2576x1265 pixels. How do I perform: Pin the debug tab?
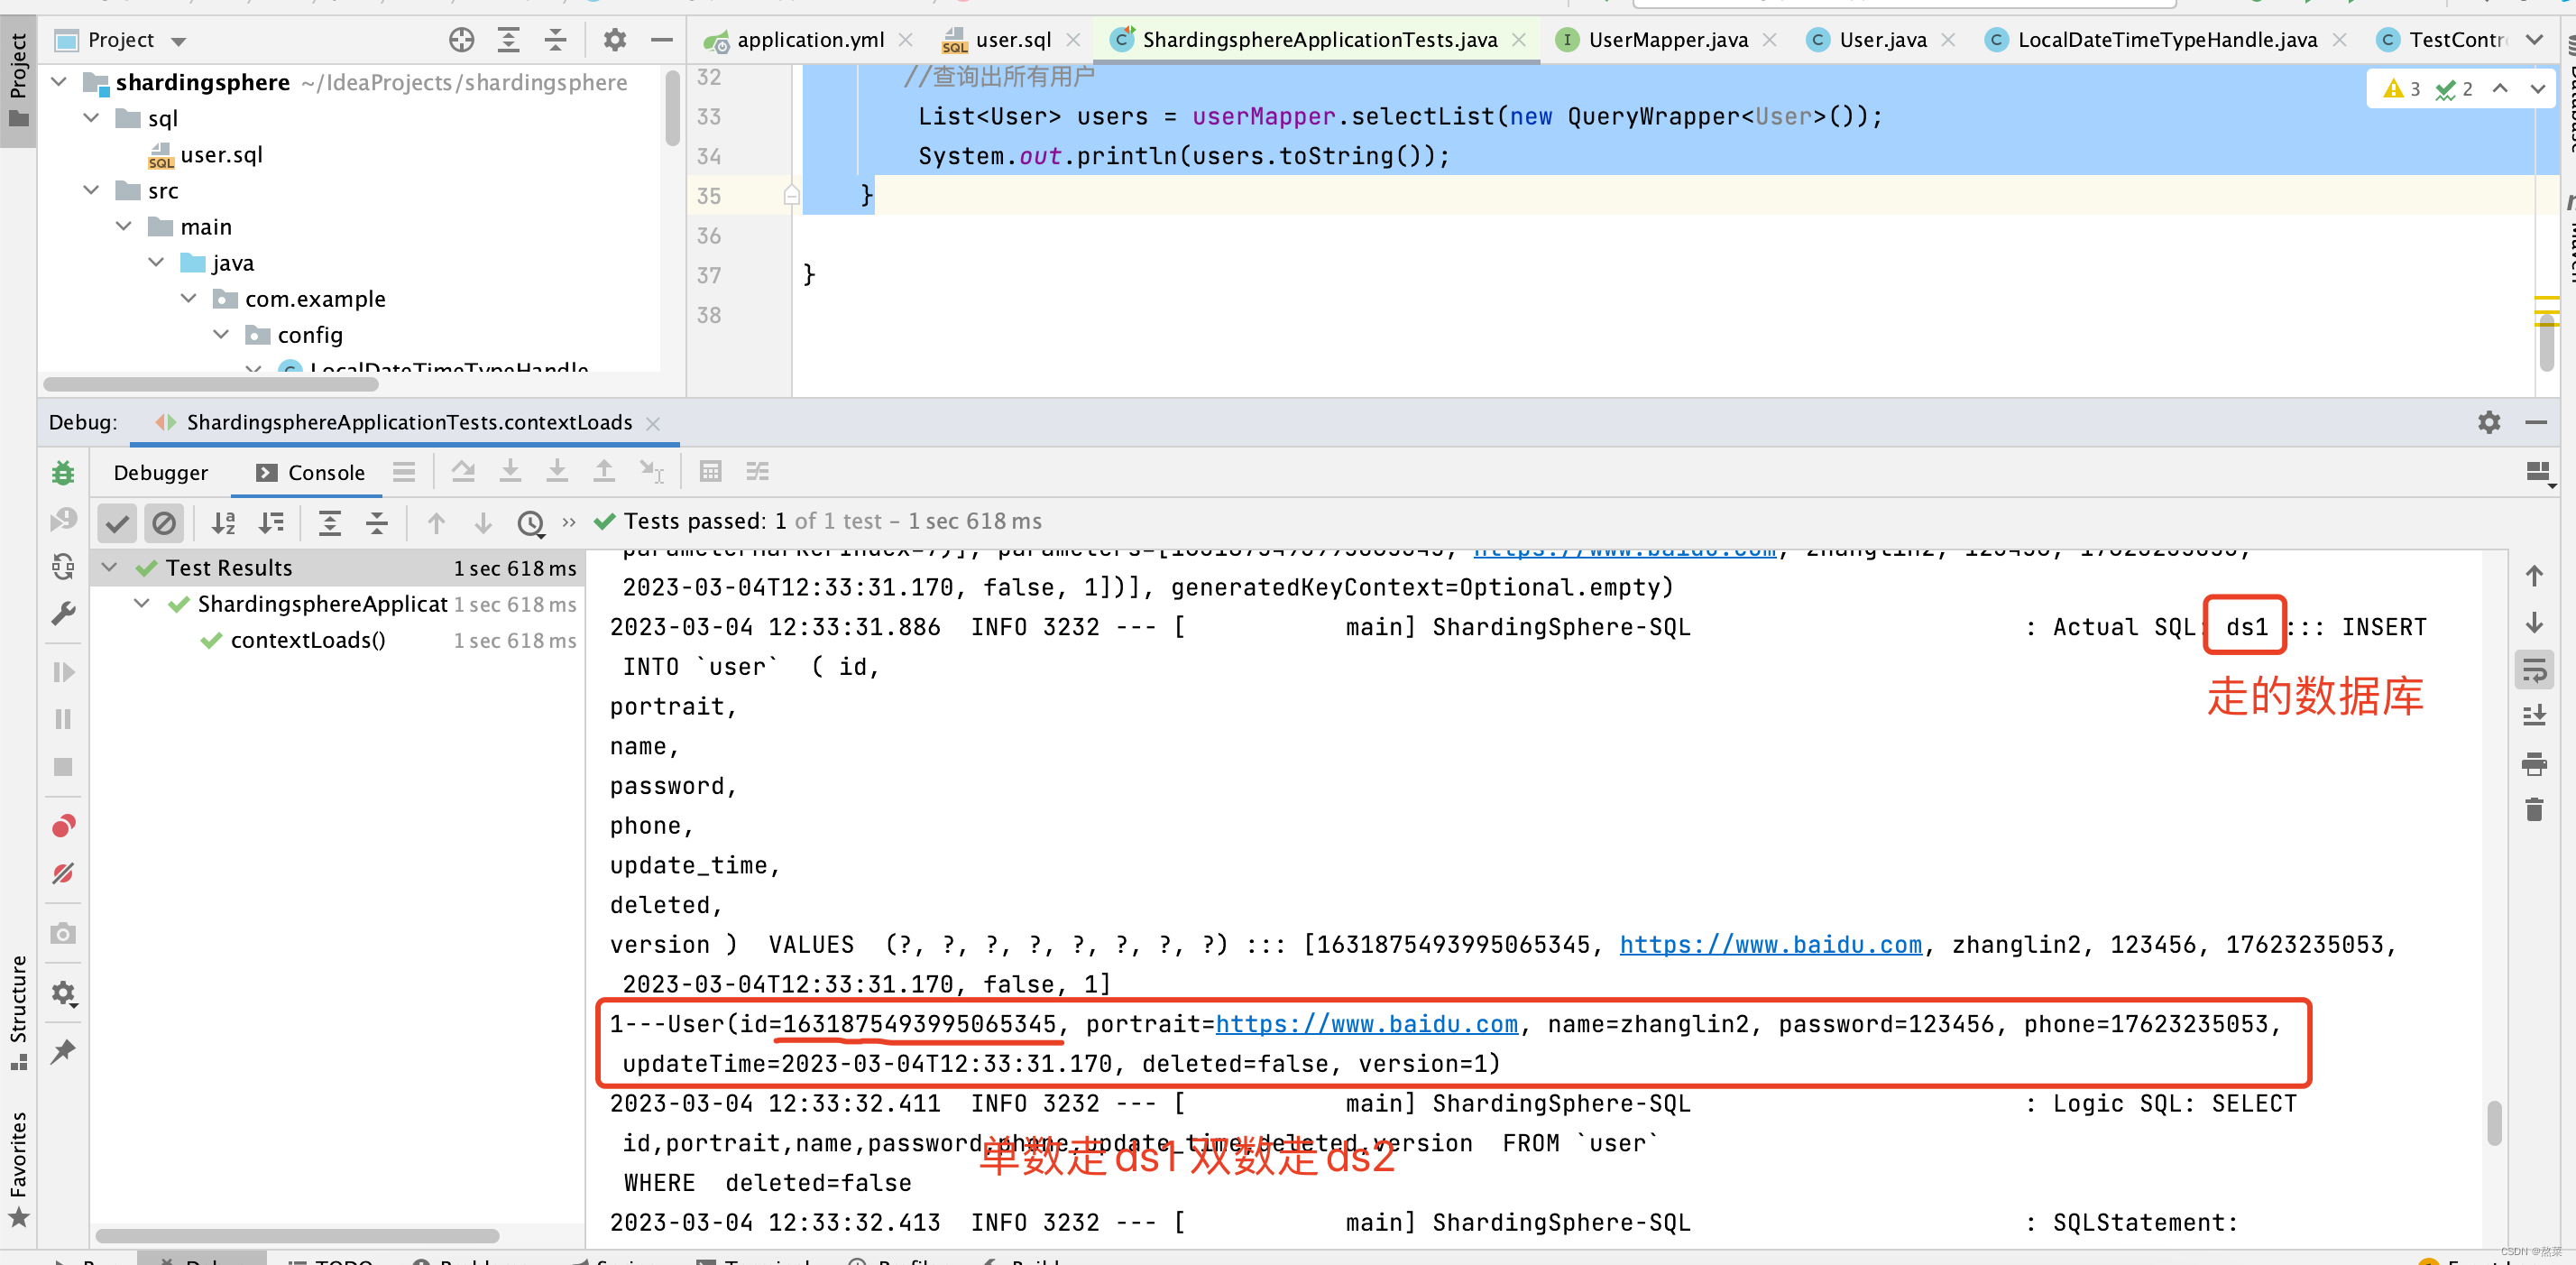coord(63,1051)
